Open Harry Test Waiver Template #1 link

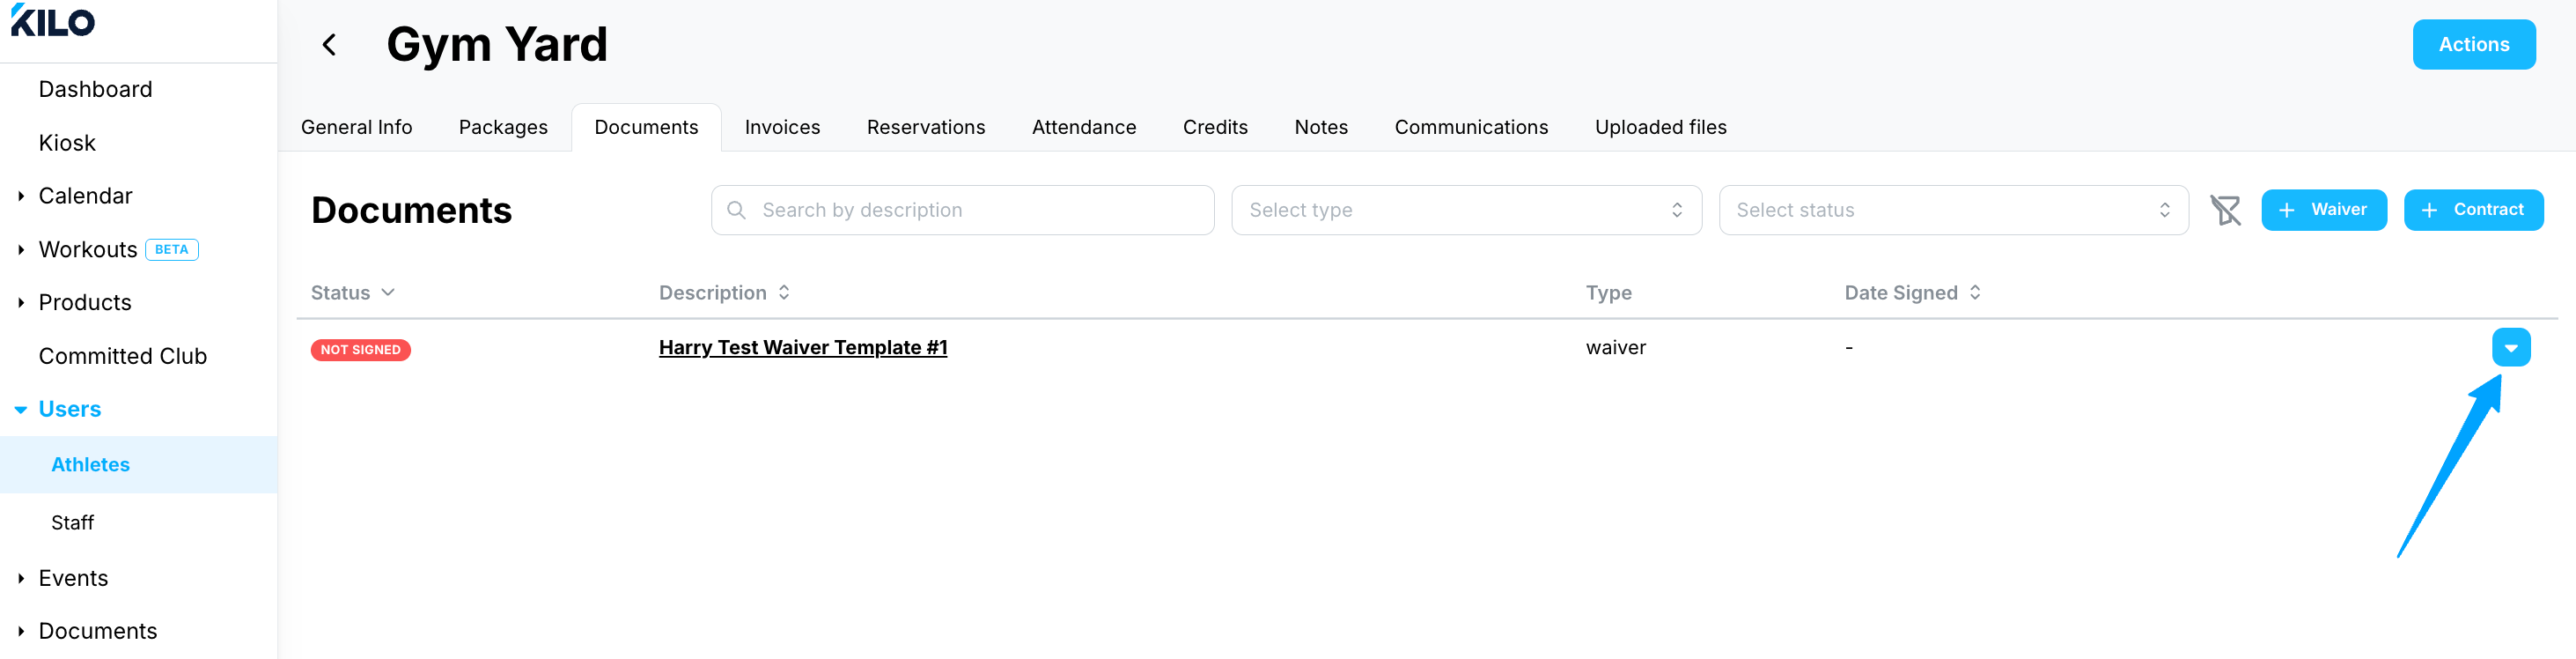802,348
